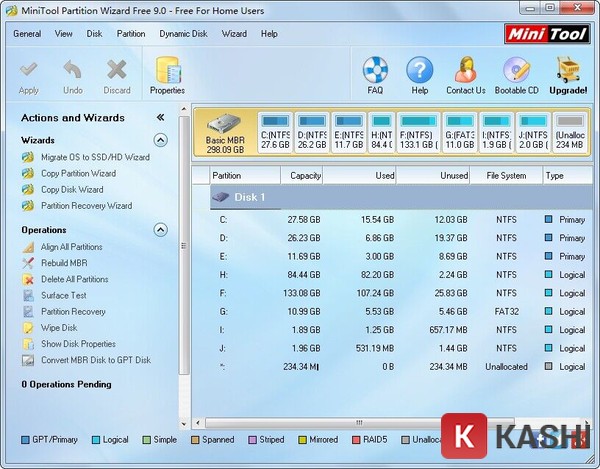Select the C: 27.58 GB partition row
This screenshot has height=469, width=600.
[401, 220]
